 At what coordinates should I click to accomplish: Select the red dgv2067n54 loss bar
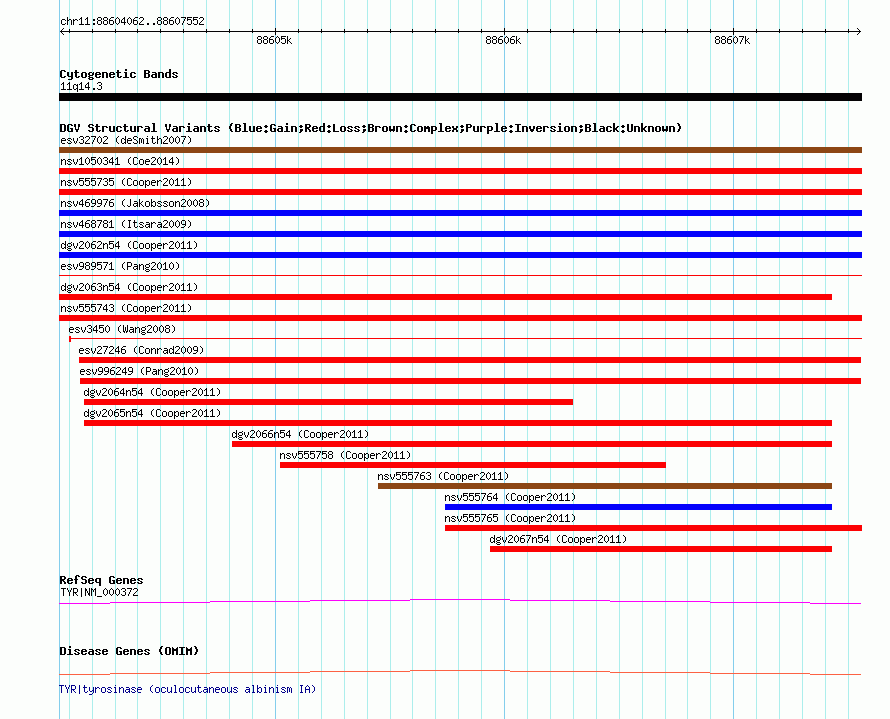click(661, 549)
